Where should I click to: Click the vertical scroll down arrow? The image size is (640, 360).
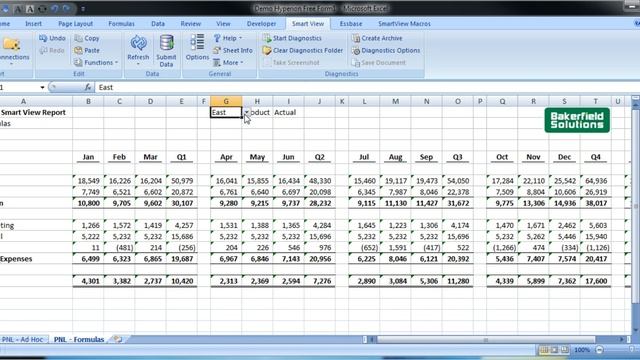click(635, 330)
